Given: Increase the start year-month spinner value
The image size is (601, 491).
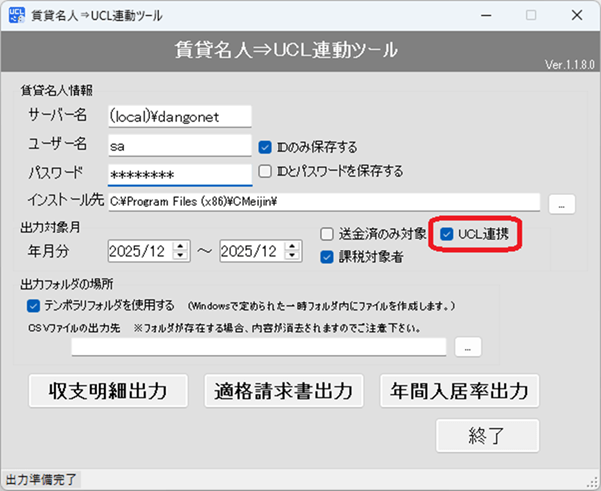Looking at the screenshot, I should tap(181, 245).
